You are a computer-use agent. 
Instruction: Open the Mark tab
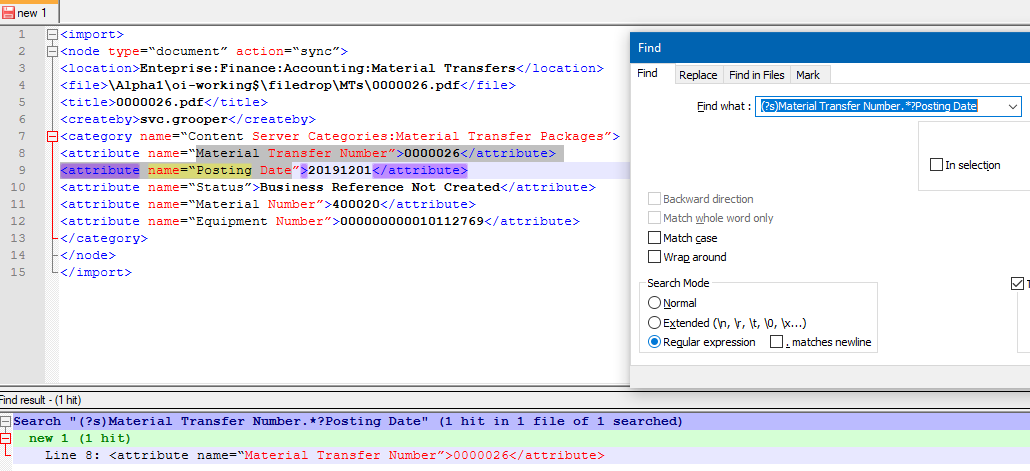click(x=808, y=75)
